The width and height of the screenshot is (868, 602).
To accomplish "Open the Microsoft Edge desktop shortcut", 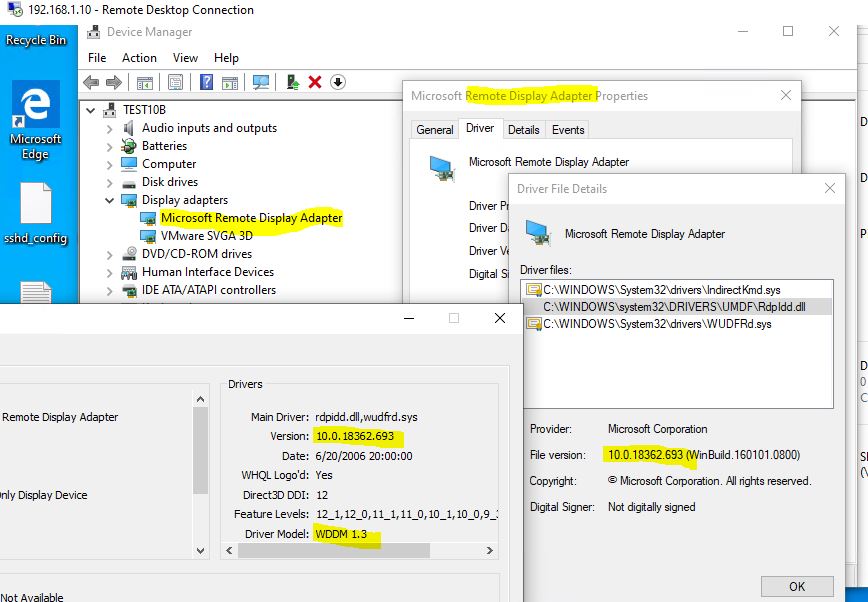I will point(36,120).
